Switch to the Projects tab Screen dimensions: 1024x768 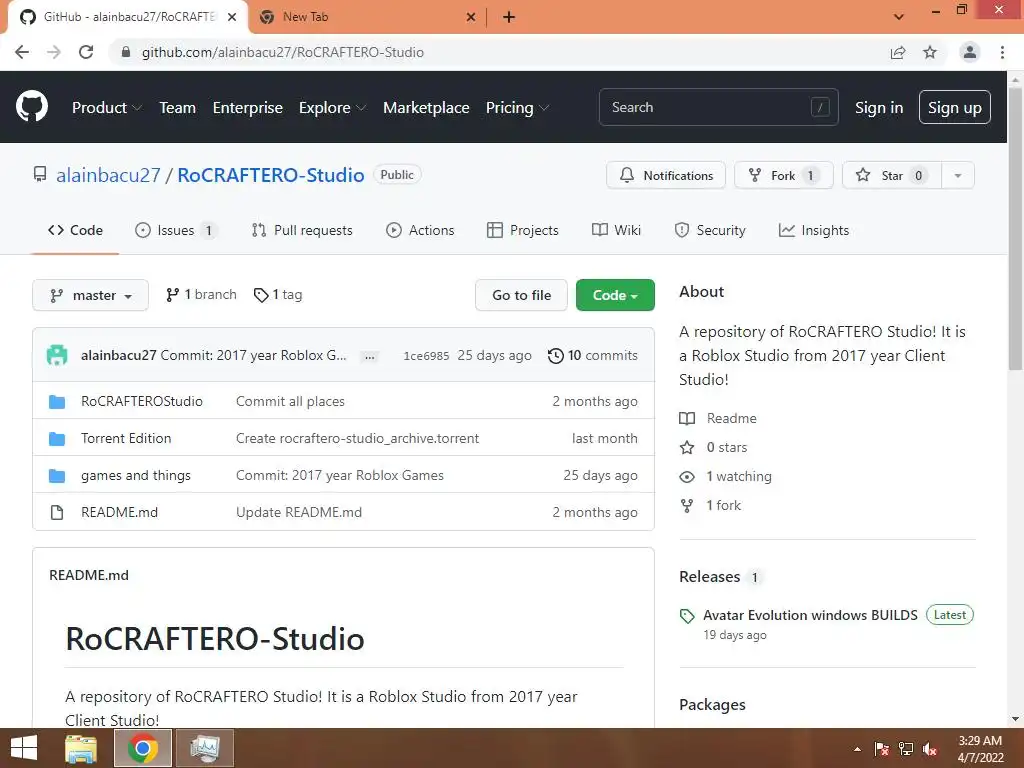tap(522, 230)
